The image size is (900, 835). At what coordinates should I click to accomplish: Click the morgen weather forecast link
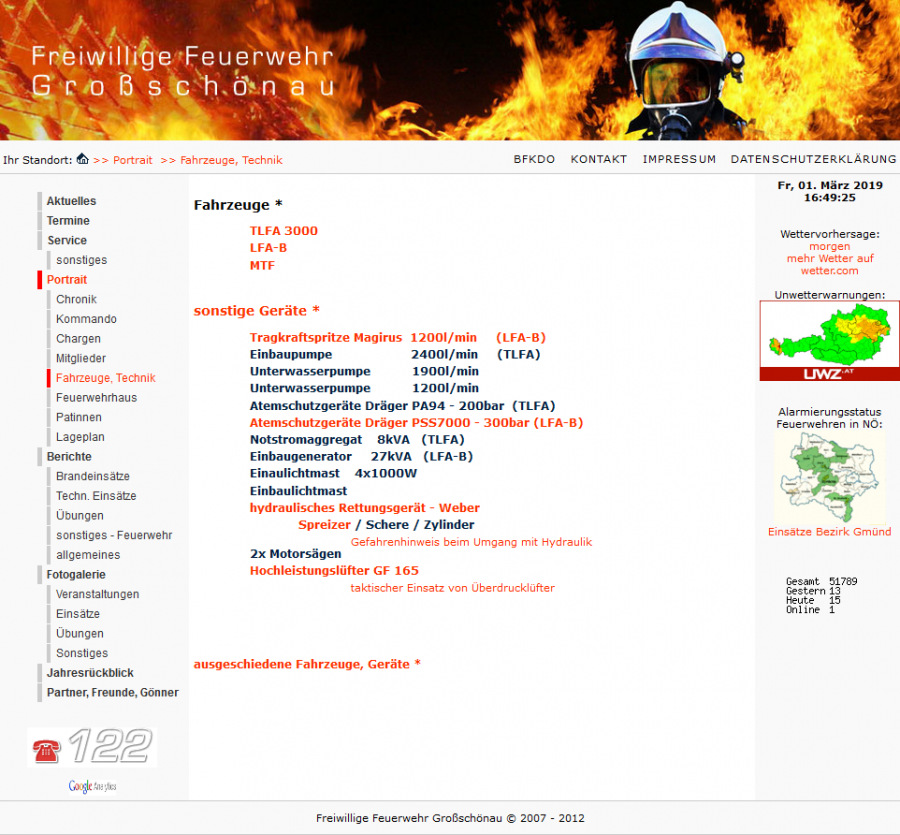tap(829, 246)
